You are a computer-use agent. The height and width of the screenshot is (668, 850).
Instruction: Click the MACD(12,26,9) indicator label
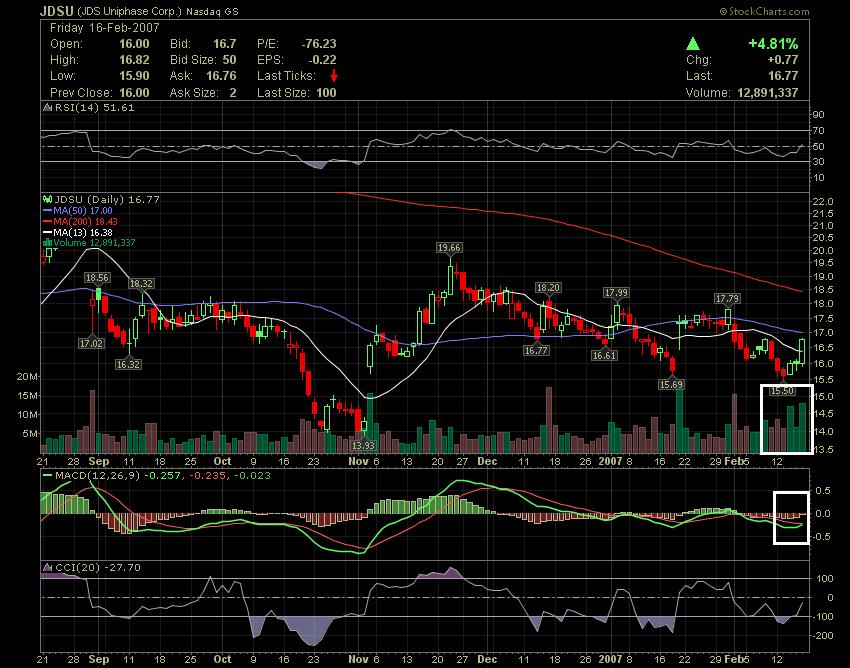click(x=98, y=476)
